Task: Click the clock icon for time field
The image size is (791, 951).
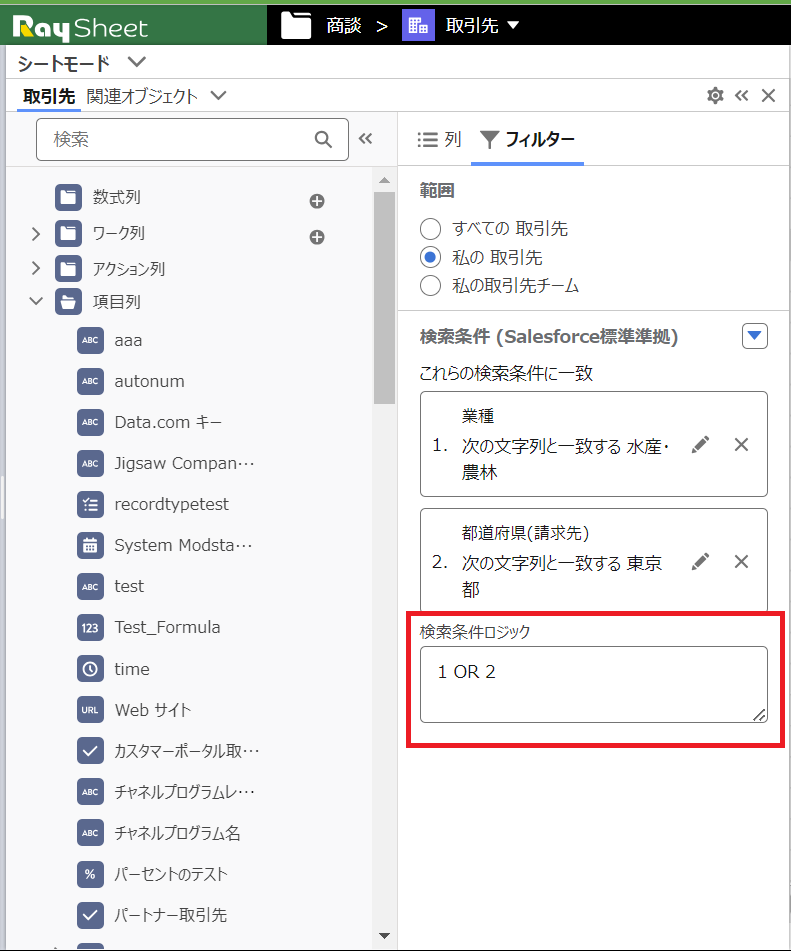Action: point(90,669)
